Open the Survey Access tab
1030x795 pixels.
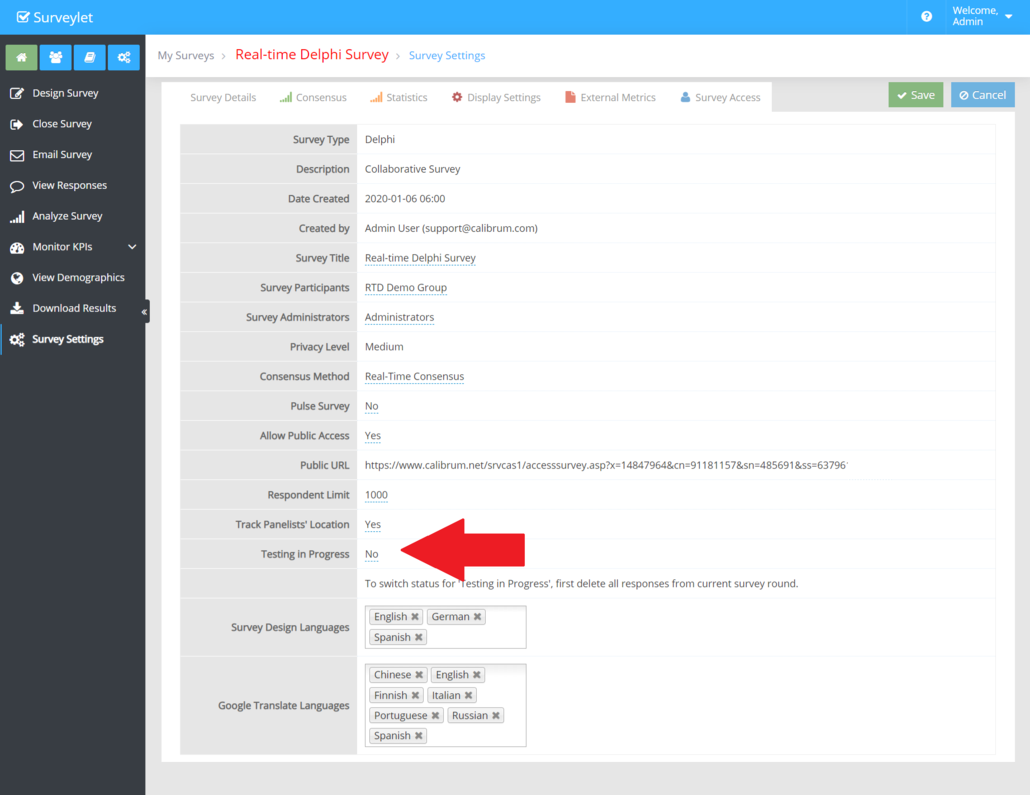pos(720,98)
